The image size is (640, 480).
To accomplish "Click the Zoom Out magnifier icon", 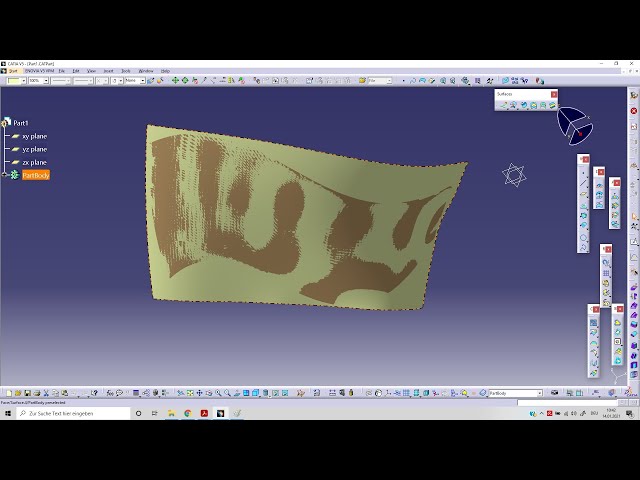I will click(227, 393).
